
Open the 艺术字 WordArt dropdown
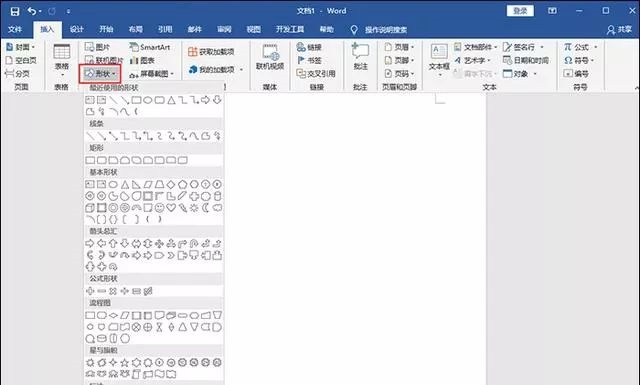[472, 60]
